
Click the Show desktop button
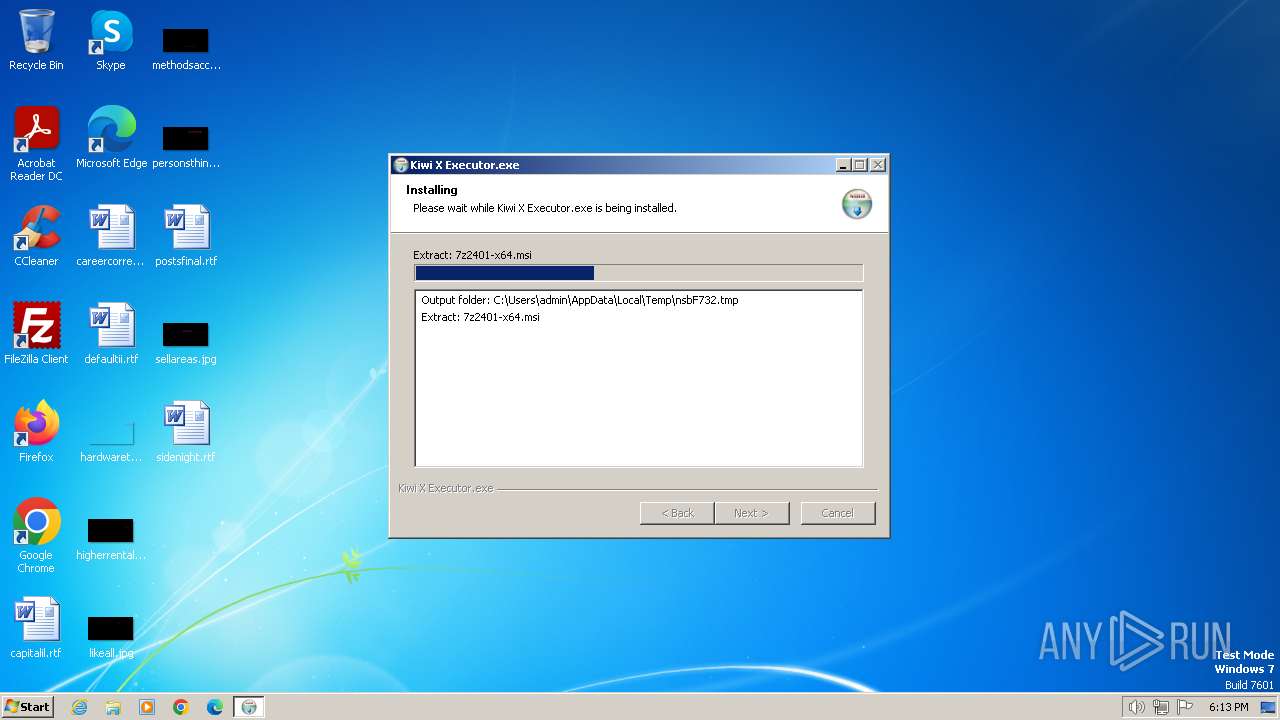point(1268,707)
